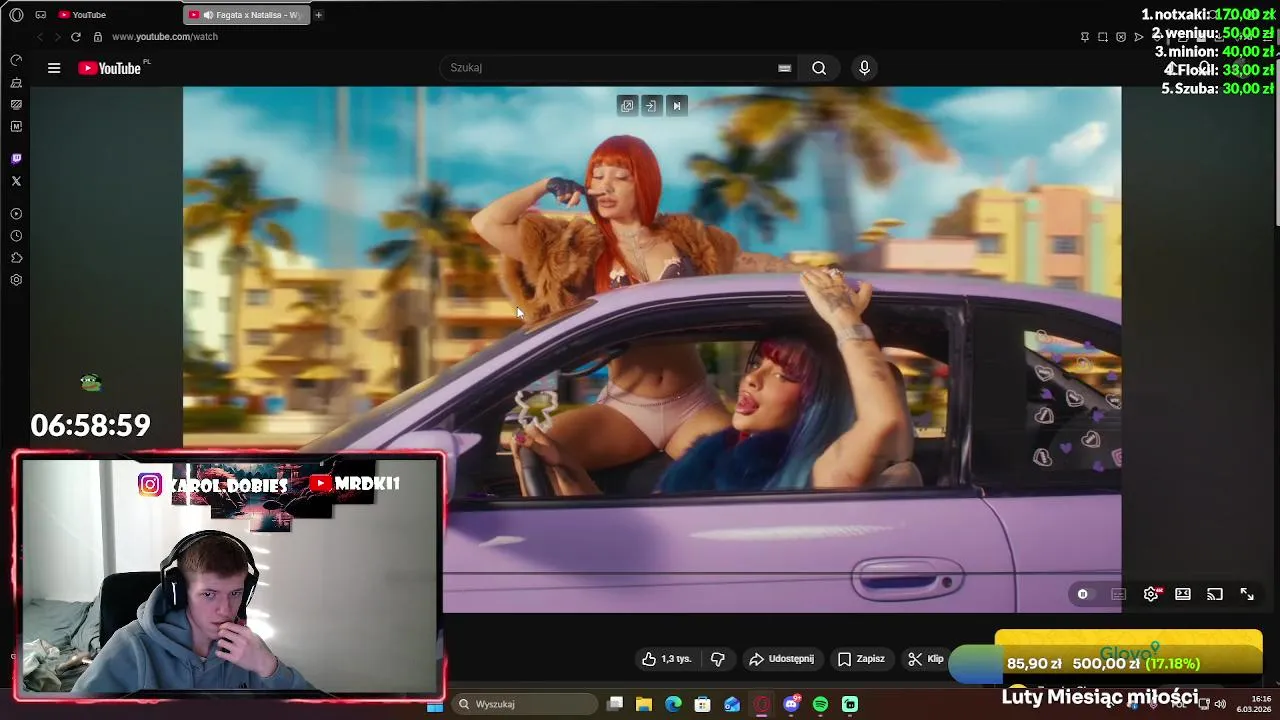
Task: Click into the Szukaj search field
Action: click(607, 68)
